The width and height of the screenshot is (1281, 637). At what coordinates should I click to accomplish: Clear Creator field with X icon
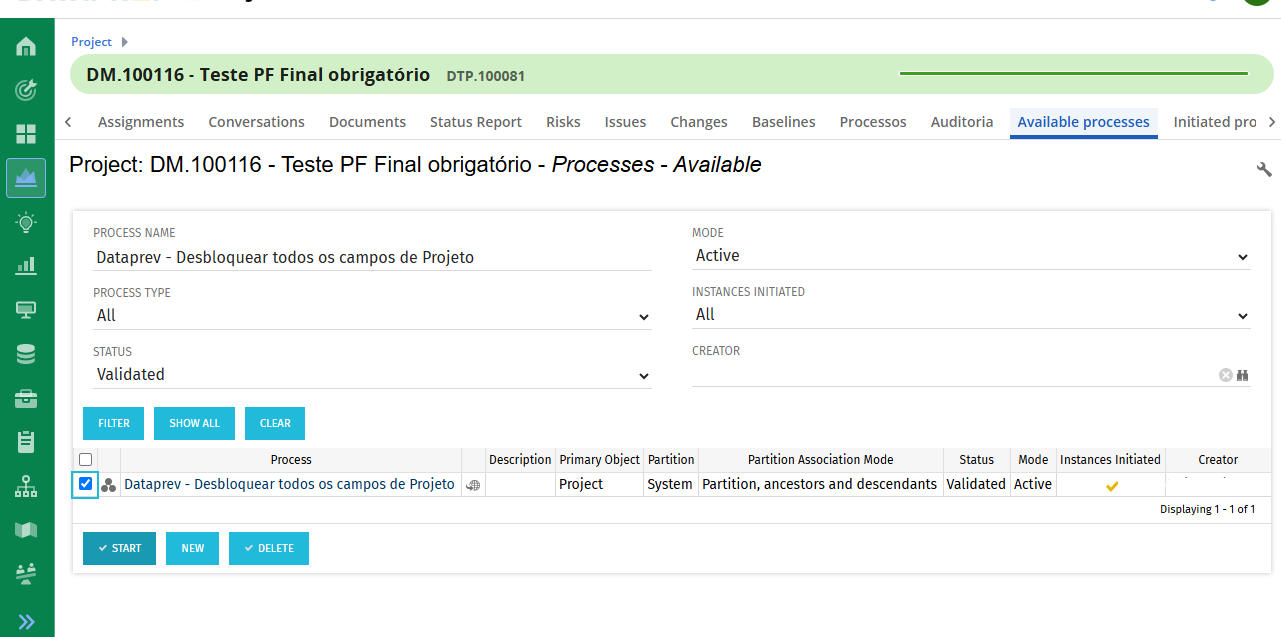coord(1225,375)
